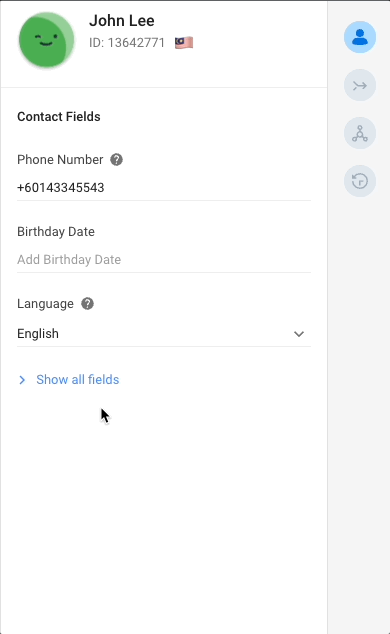The height and width of the screenshot is (634, 390).
Task: Click the Malaysia flag icon
Action: [184, 42]
